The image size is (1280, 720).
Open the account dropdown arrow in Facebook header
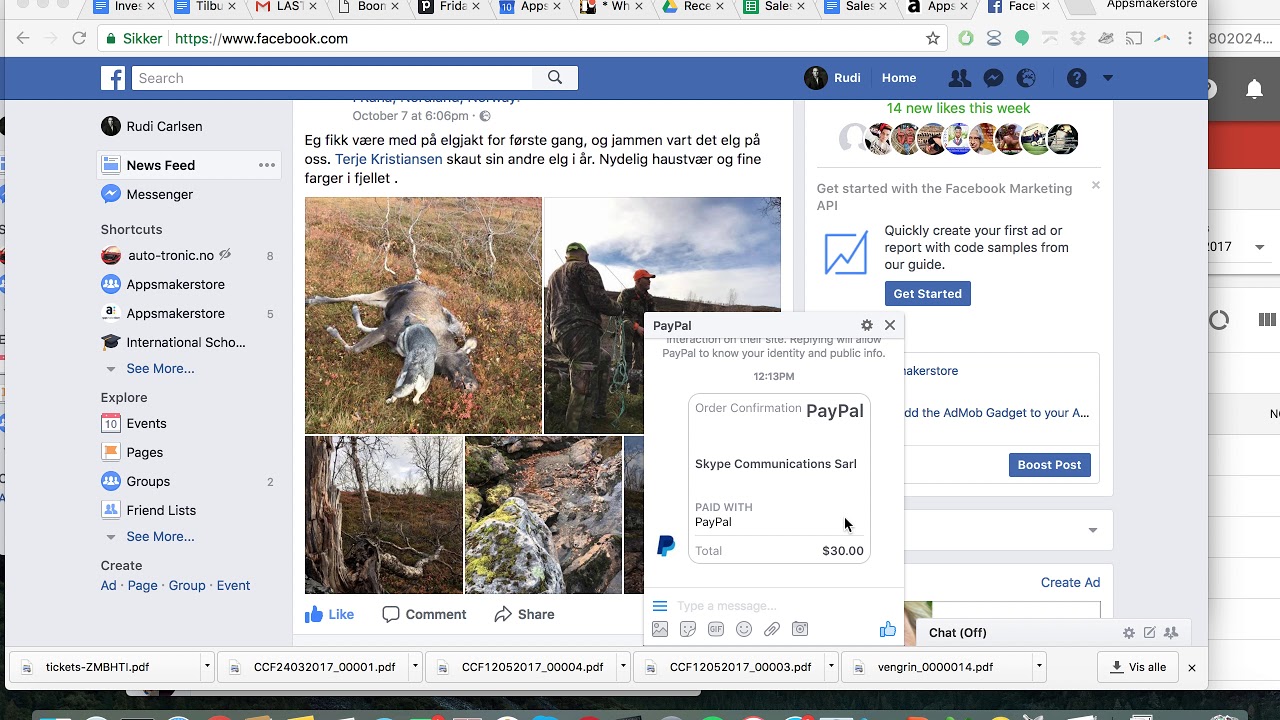click(x=1107, y=78)
